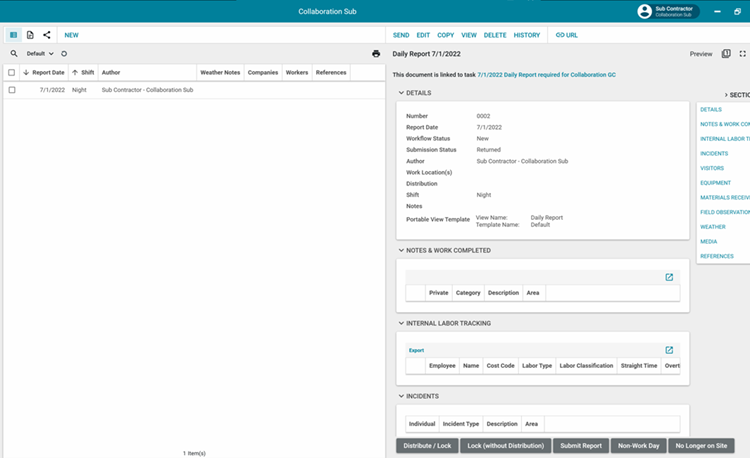This screenshot has height=458, width=750.
Task: Tick the select-all checkbox in the list header
Action: coord(12,73)
